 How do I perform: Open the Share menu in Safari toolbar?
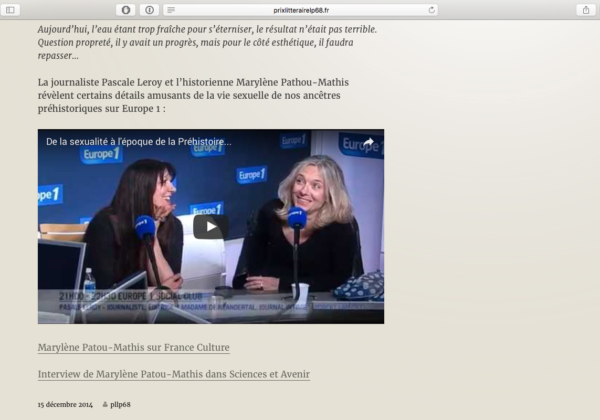(x=586, y=10)
